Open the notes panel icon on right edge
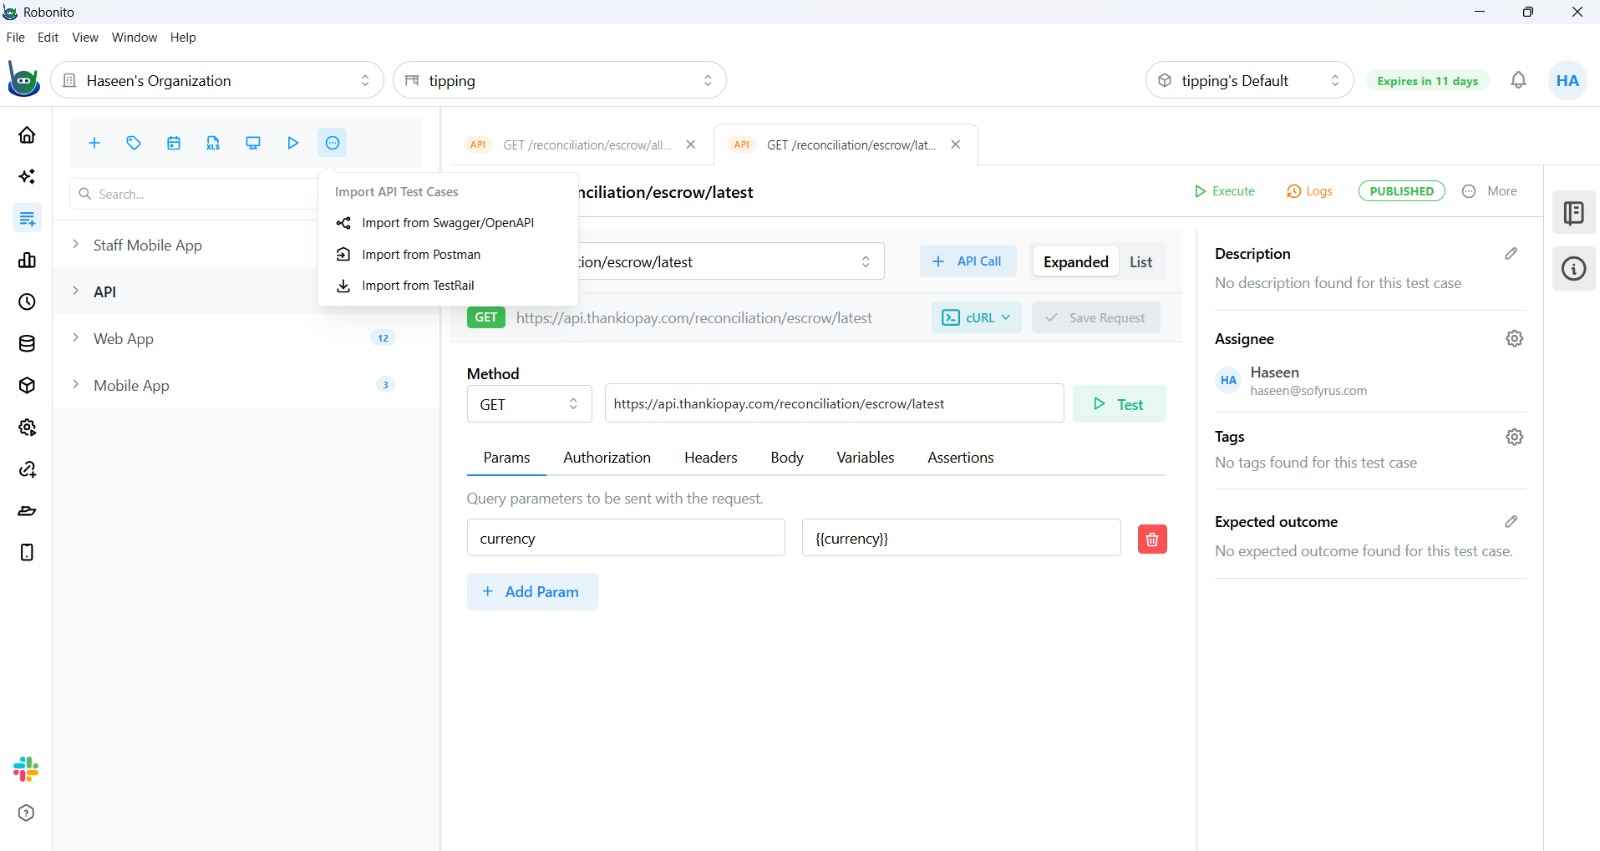This screenshot has height=851, width=1600. 1574,213
